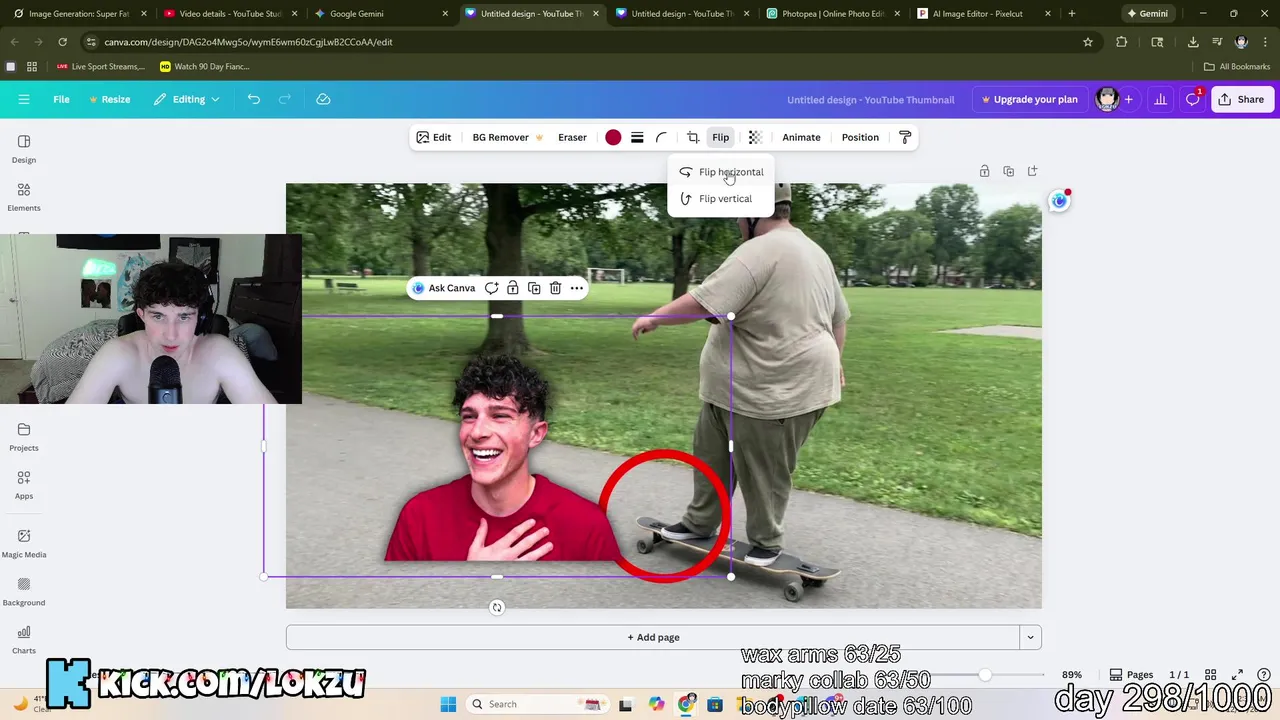This screenshot has height=720, width=1280.
Task: Select Flip vertical from the flip menu
Action: [x=721, y=199]
